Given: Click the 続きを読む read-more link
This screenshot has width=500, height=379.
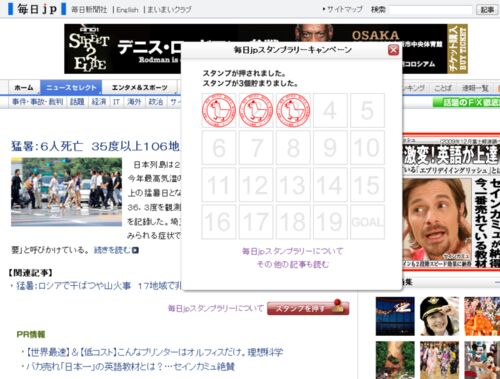Looking at the screenshot, I should 112,250.
